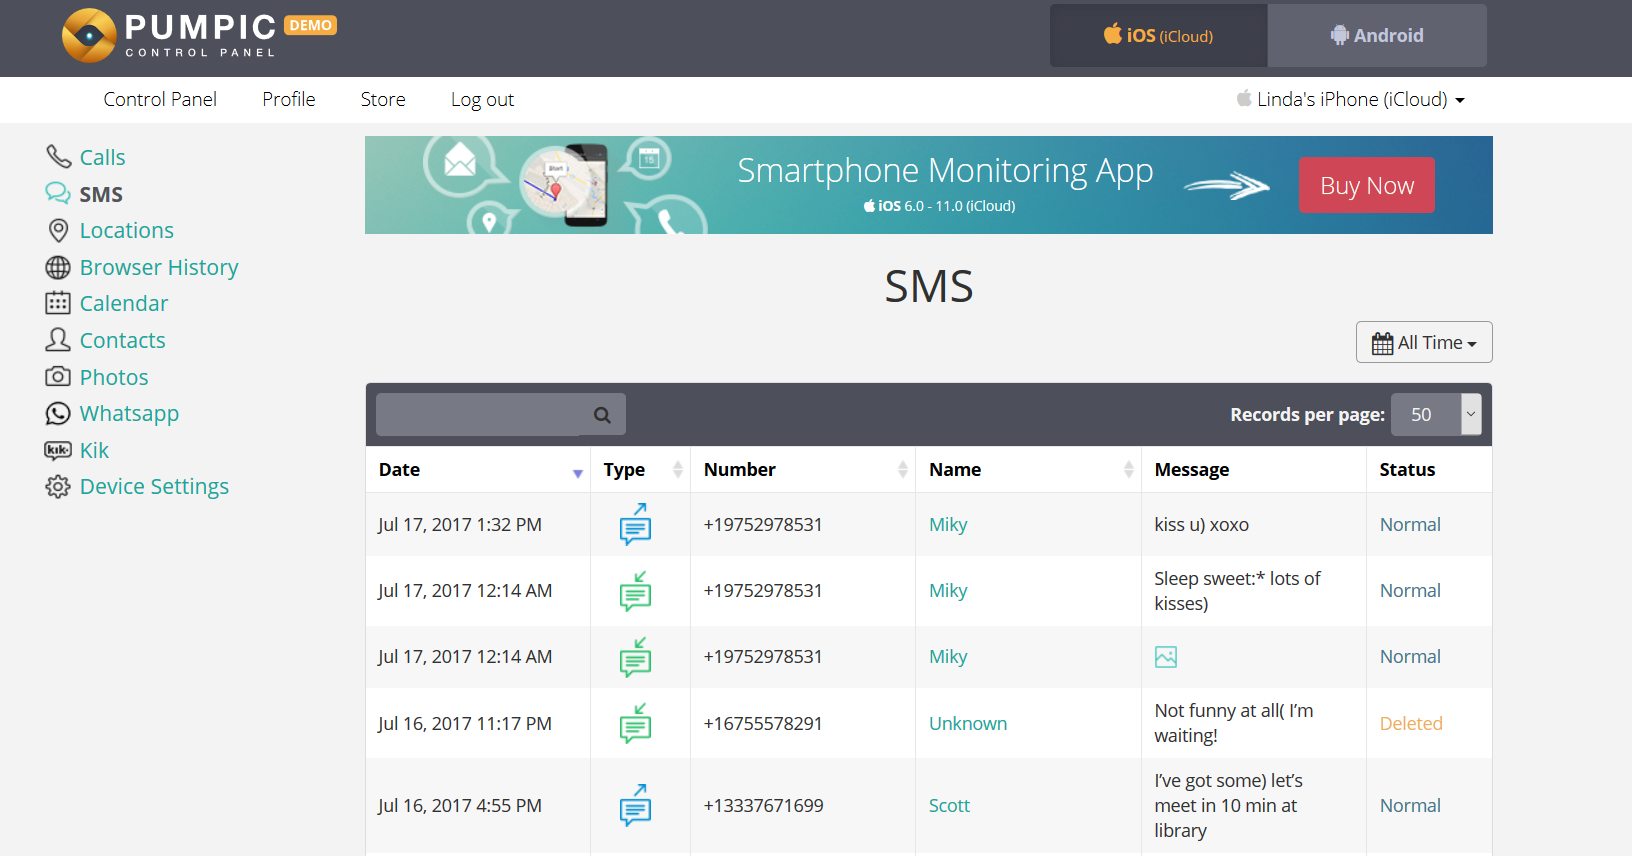Click the Locations pin icon
This screenshot has height=856, width=1632.
[58, 231]
